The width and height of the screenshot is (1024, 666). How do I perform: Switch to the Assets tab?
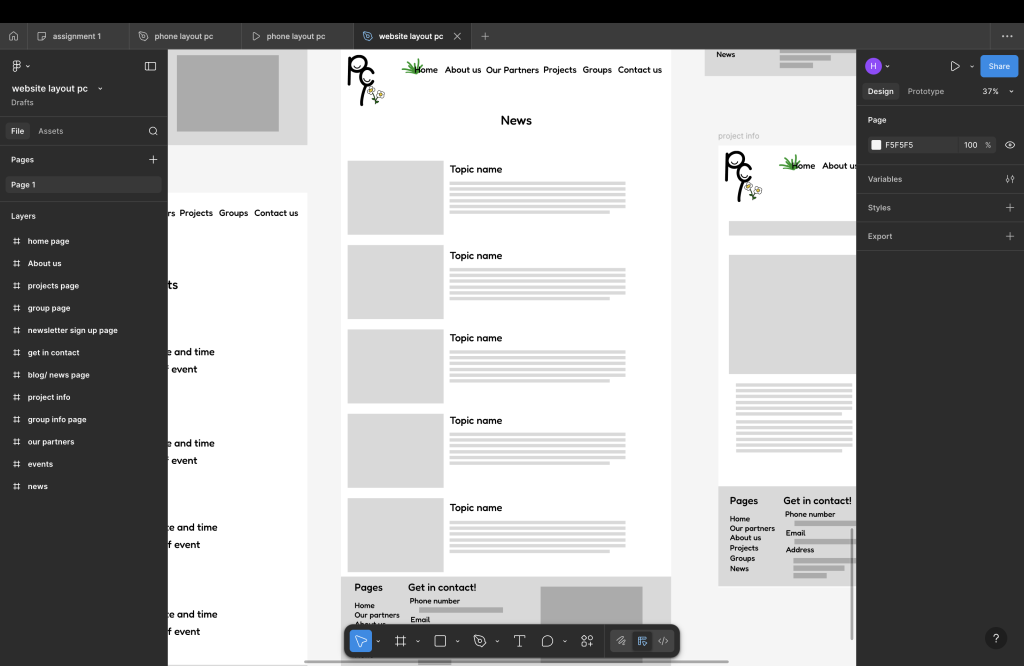[x=50, y=131]
